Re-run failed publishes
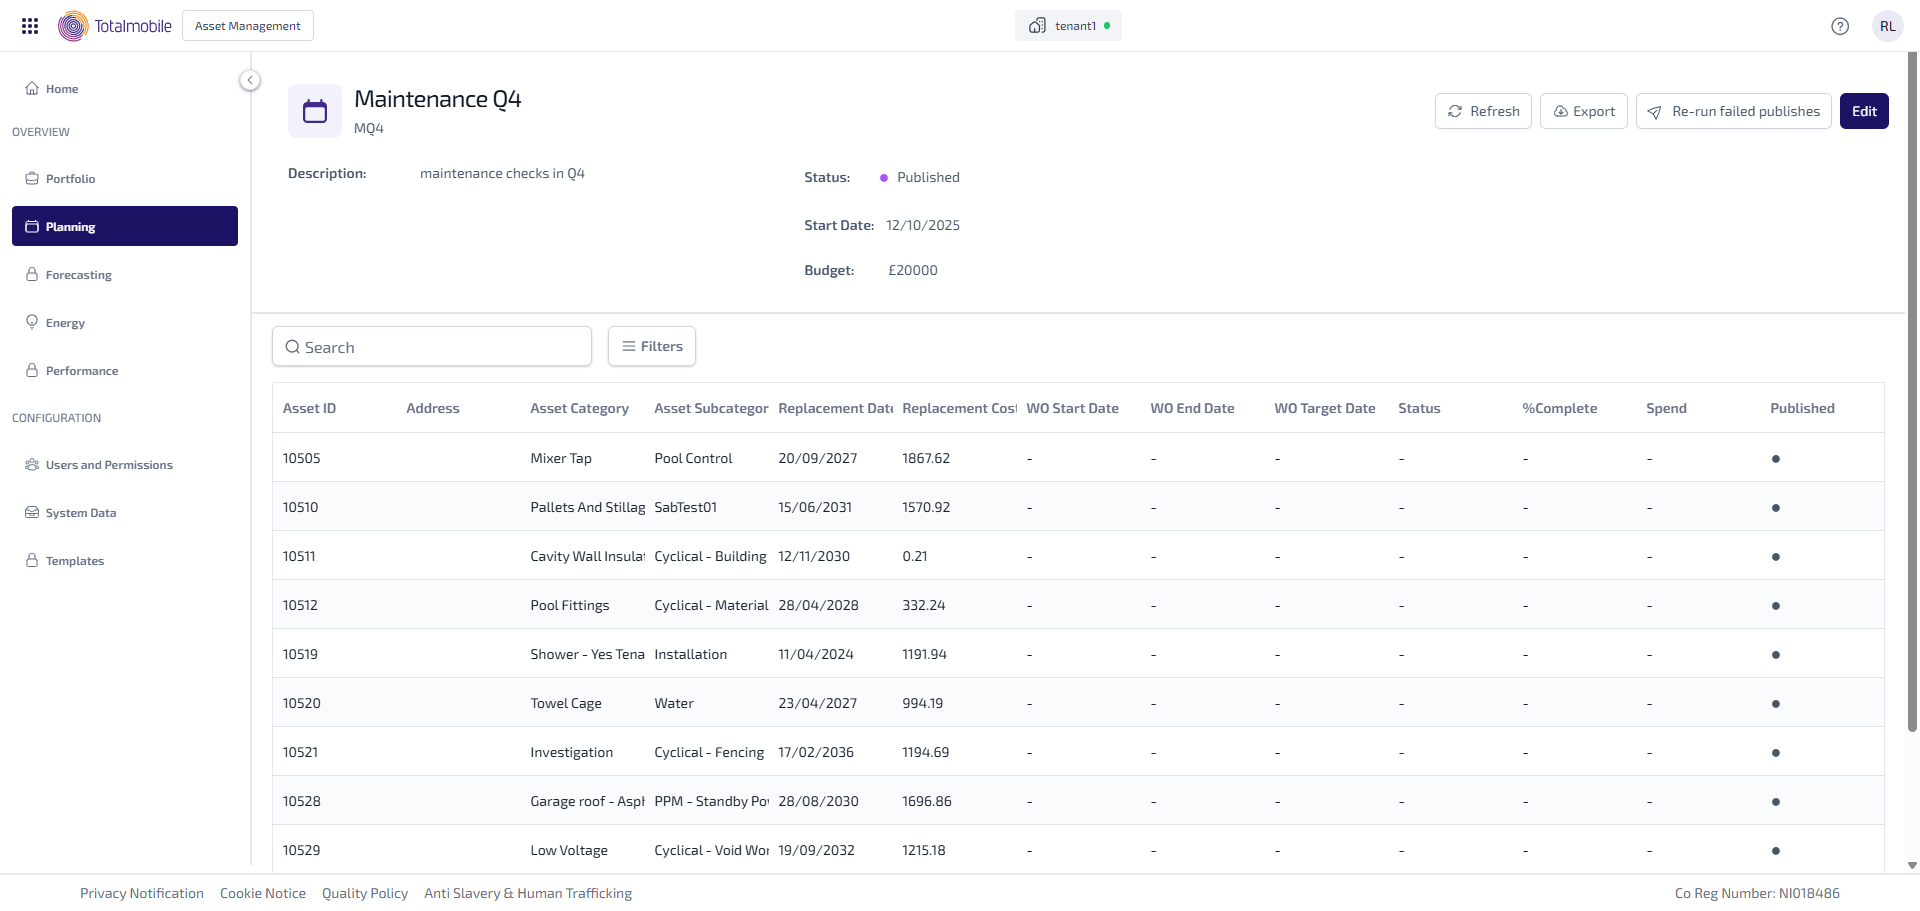This screenshot has height=911, width=1920. 1733,111
